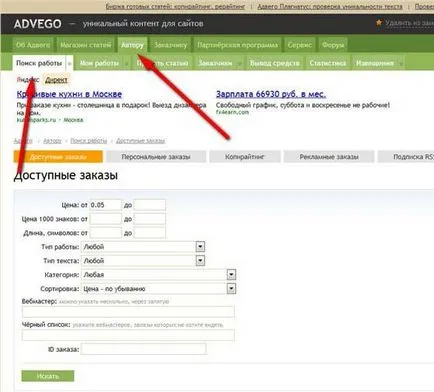Click the Цена до input field
434x392 pixels.
tap(150, 205)
